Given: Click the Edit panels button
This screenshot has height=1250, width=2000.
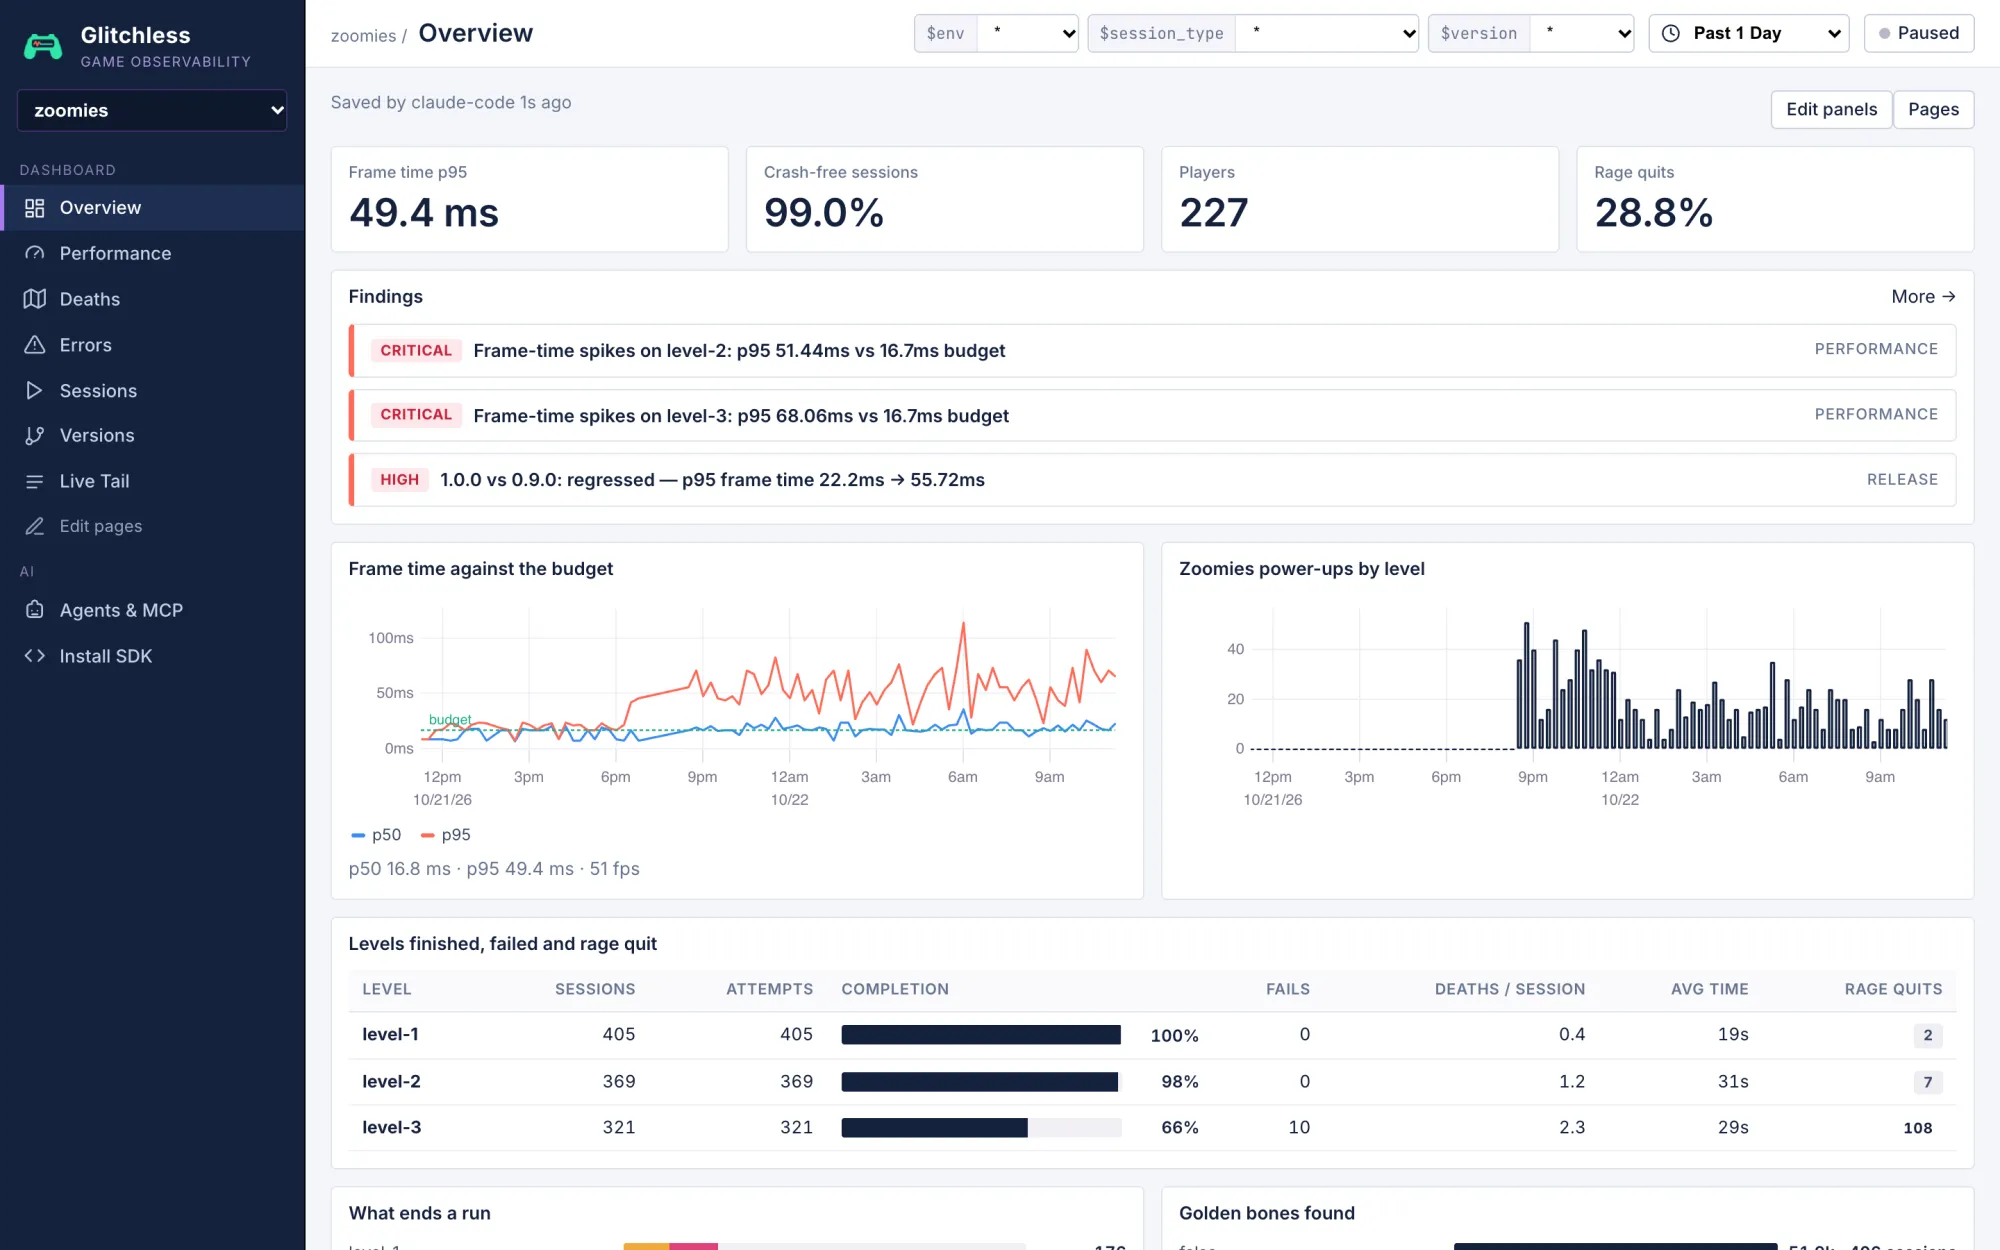Looking at the screenshot, I should (1832, 110).
